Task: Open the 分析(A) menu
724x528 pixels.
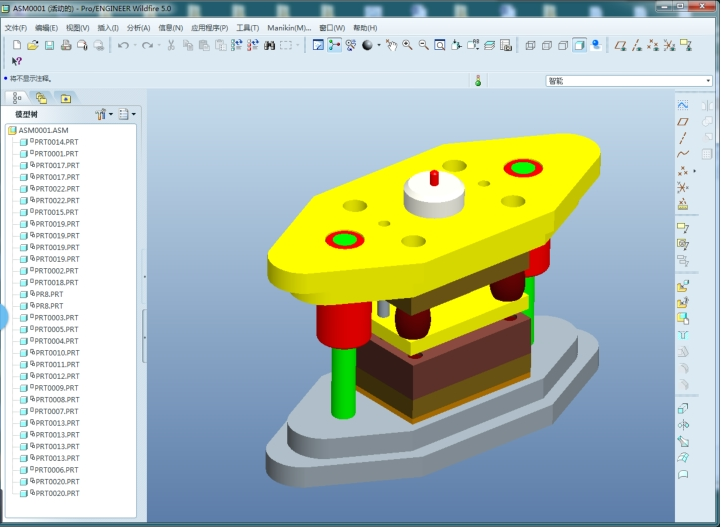Action: point(139,28)
